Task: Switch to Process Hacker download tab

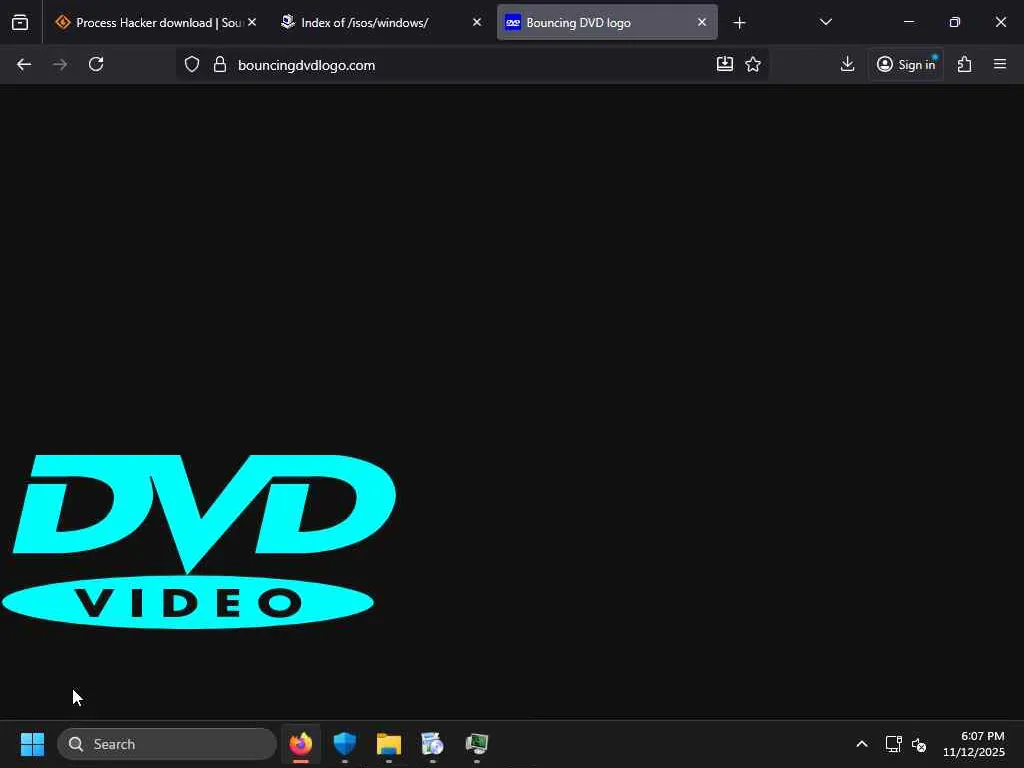Action: (x=155, y=22)
